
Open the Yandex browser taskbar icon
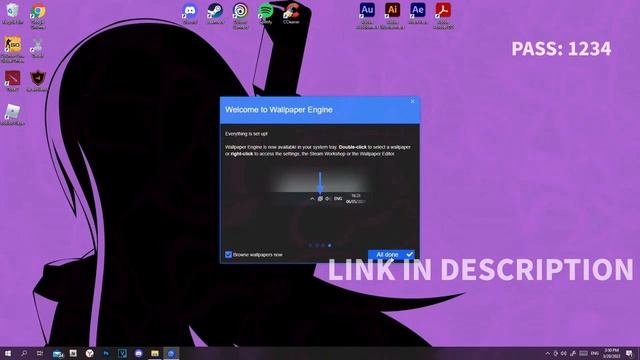pos(89,353)
